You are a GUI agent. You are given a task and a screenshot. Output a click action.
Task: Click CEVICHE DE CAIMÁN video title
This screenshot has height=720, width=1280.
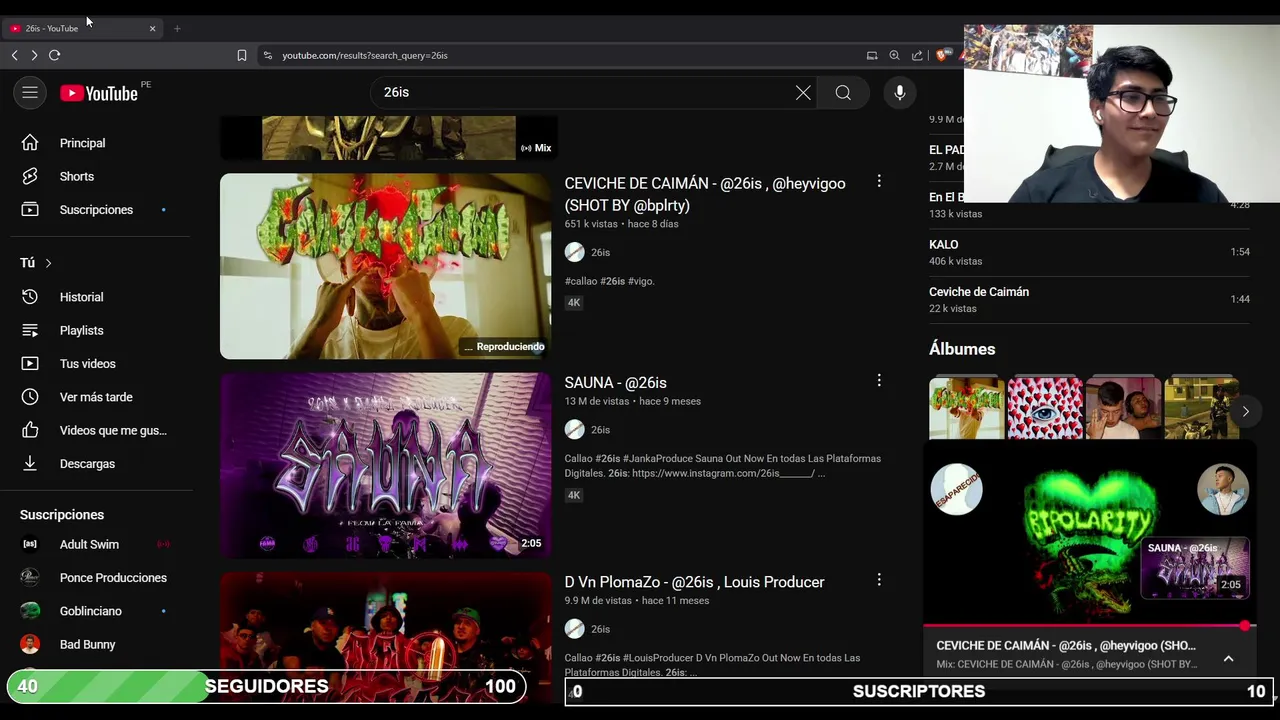pos(705,194)
